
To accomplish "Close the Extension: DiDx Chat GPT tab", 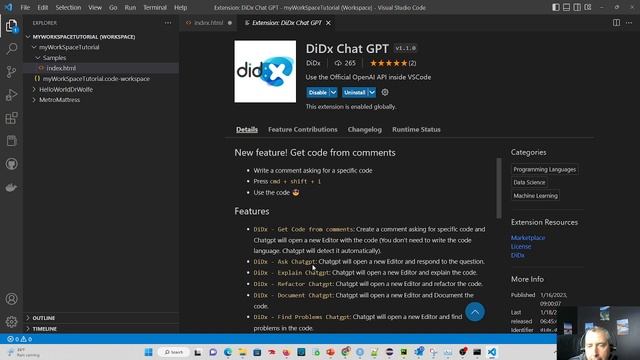I will pos(328,23).
